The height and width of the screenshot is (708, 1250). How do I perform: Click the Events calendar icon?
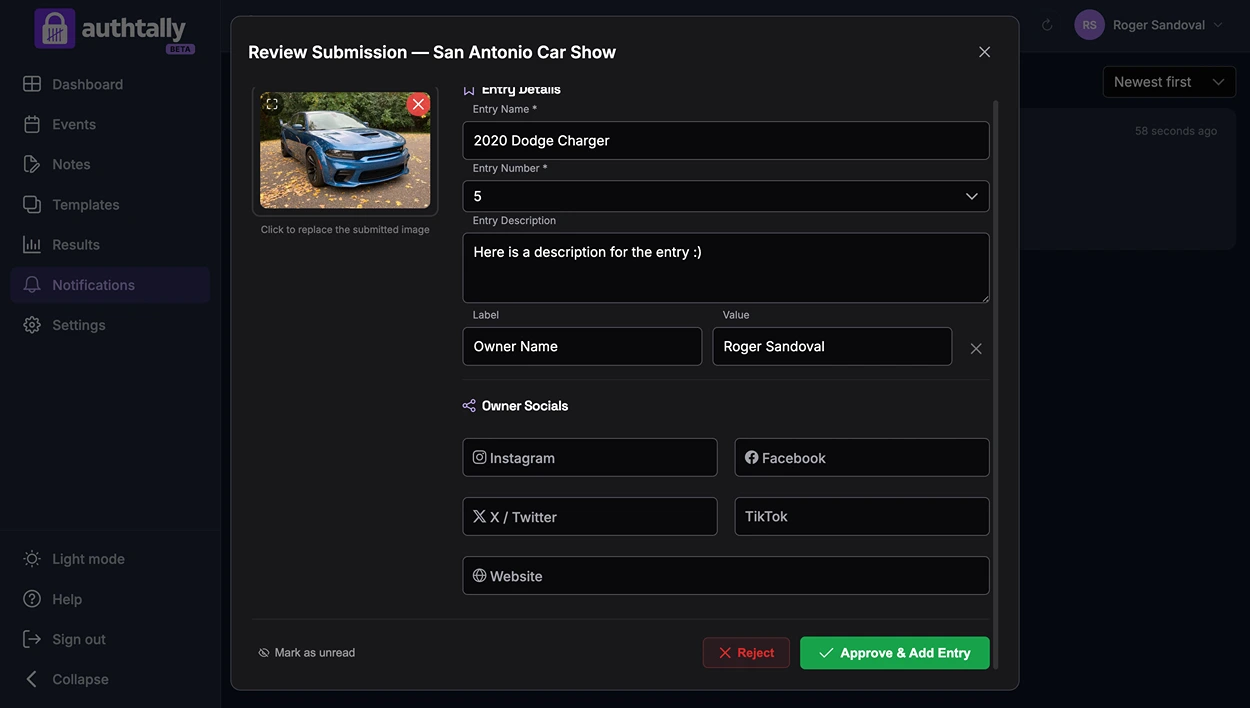[x=32, y=124]
